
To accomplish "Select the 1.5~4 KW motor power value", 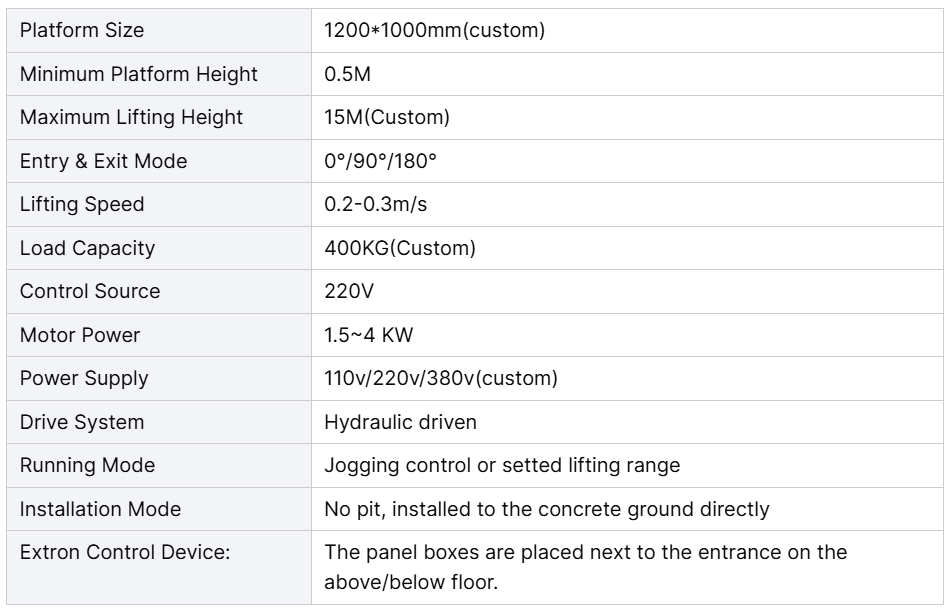I will pyautogui.click(x=369, y=335).
